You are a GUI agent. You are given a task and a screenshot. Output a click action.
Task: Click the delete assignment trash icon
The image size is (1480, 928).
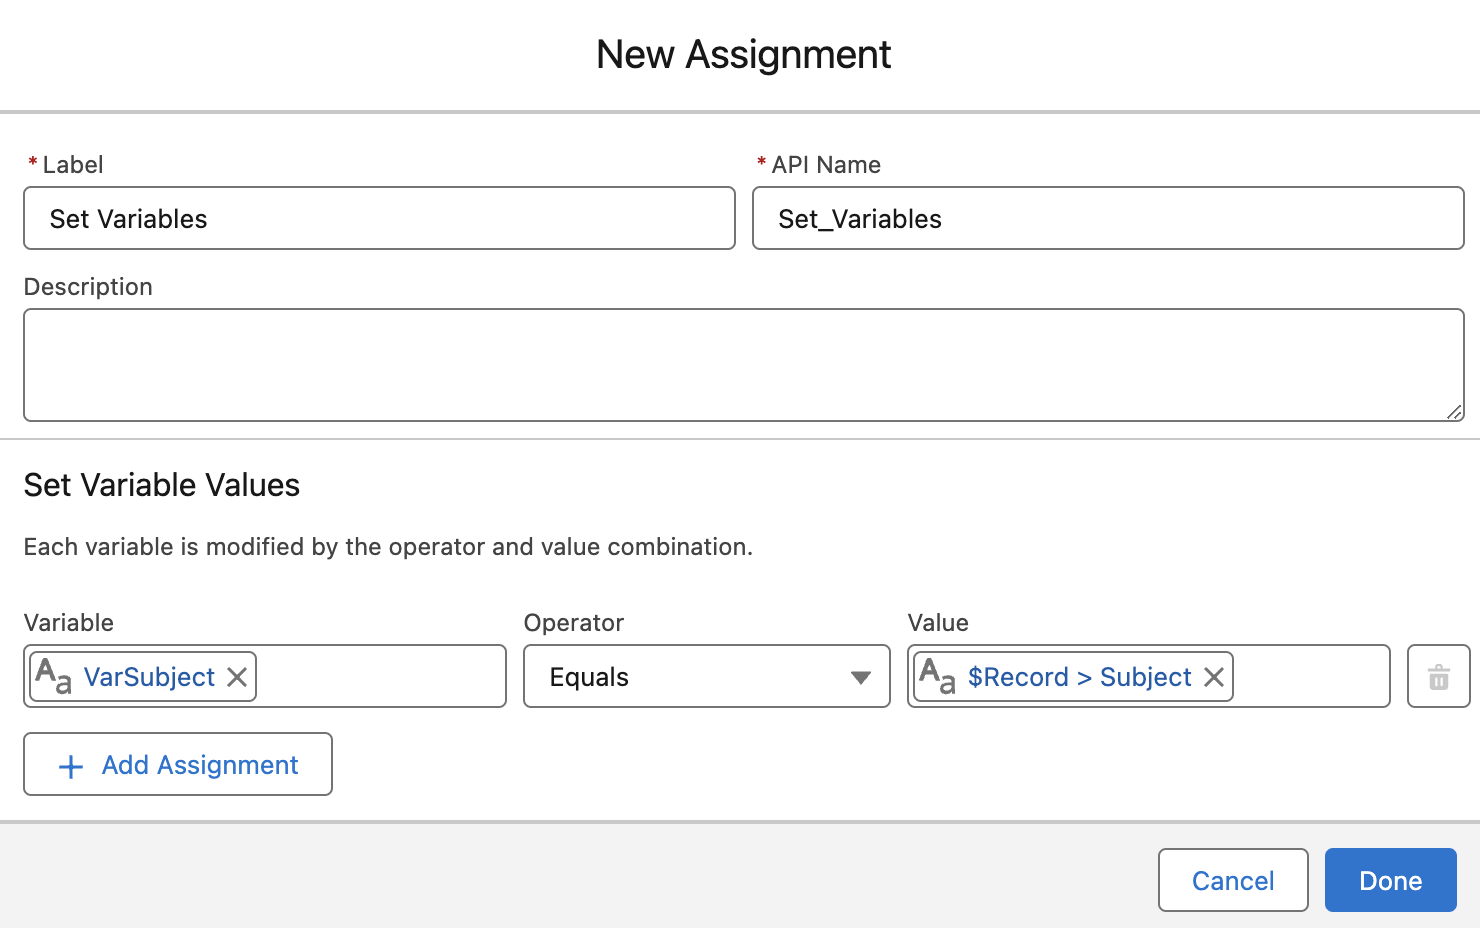(1438, 677)
